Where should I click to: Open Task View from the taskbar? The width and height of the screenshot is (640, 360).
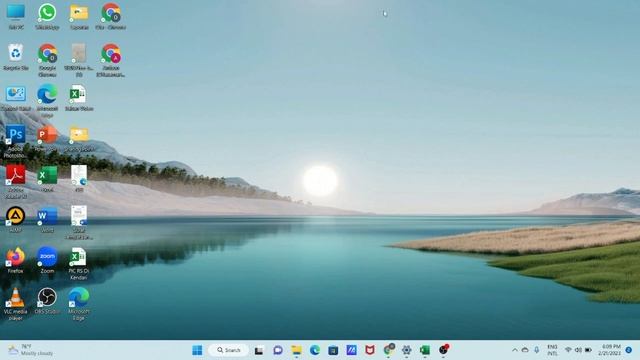coord(259,350)
